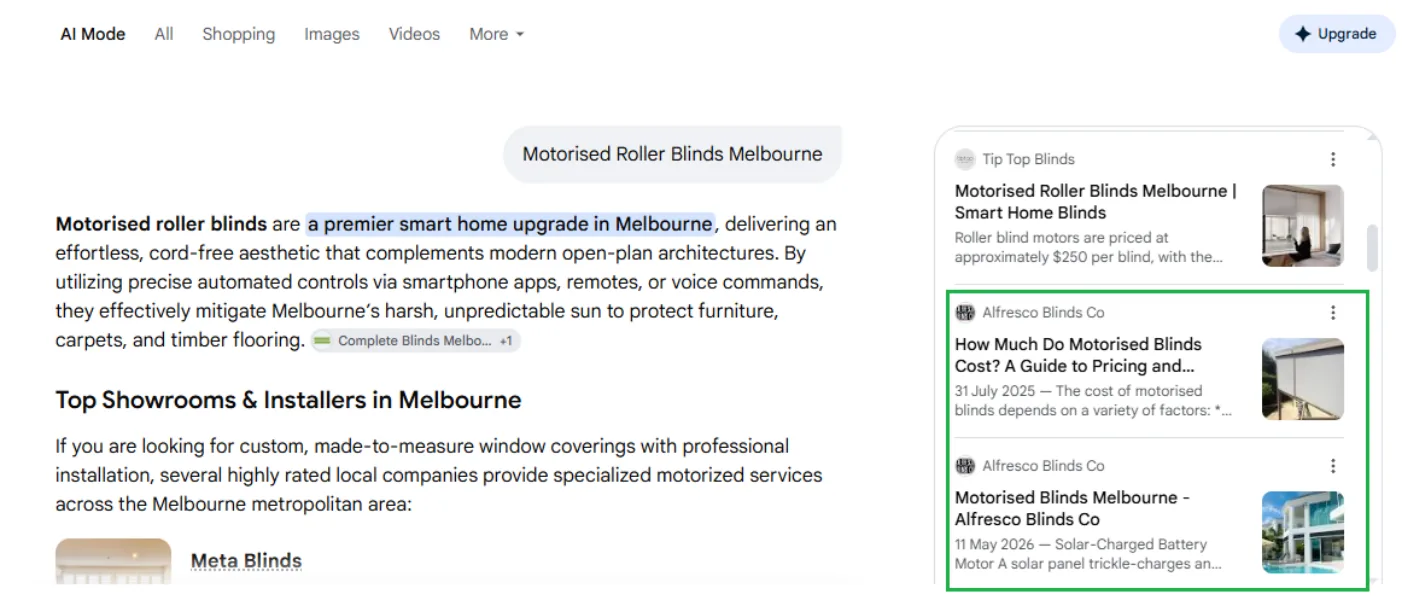
Task: Open the Meta Blinds link
Action: pos(246,561)
